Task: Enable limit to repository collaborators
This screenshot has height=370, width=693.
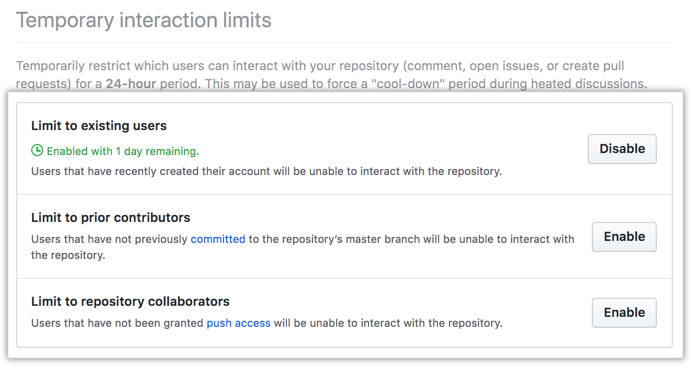Action: [624, 313]
